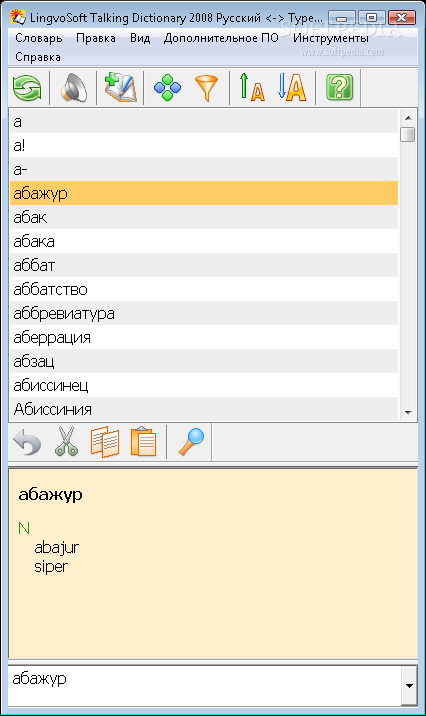Image resolution: width=426 pixels, height=716 pixels.
Task: Click the speaker pronounce word icon
Action: 73,88
